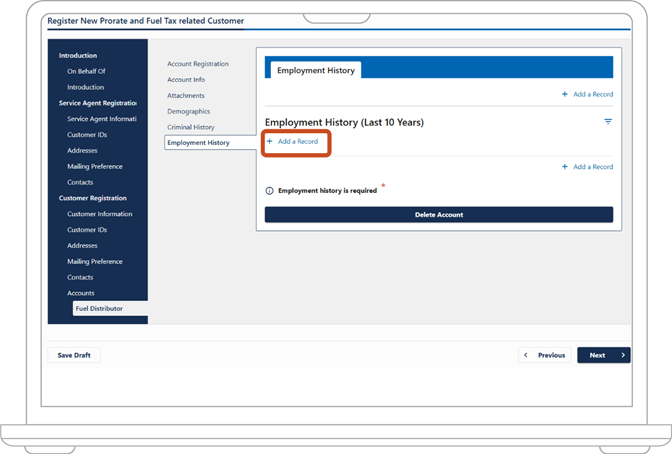Click the info icon next to Employment history is required

(x=269, y=191)
